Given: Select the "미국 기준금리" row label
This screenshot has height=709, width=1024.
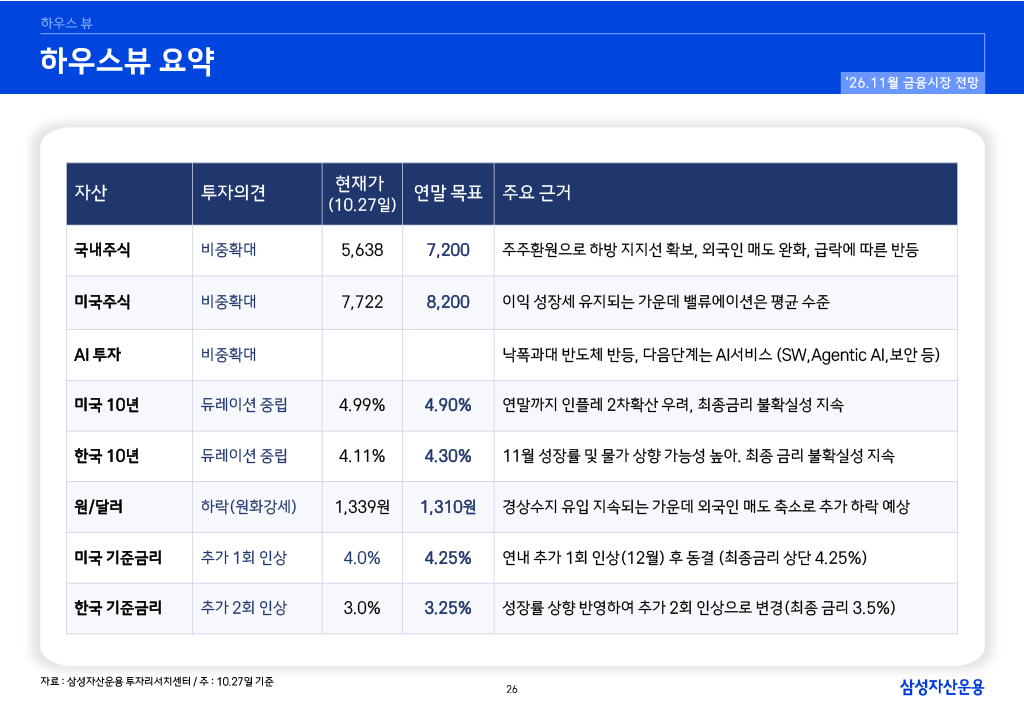Looking at the screenshot, I should click(x=118, y=558).
